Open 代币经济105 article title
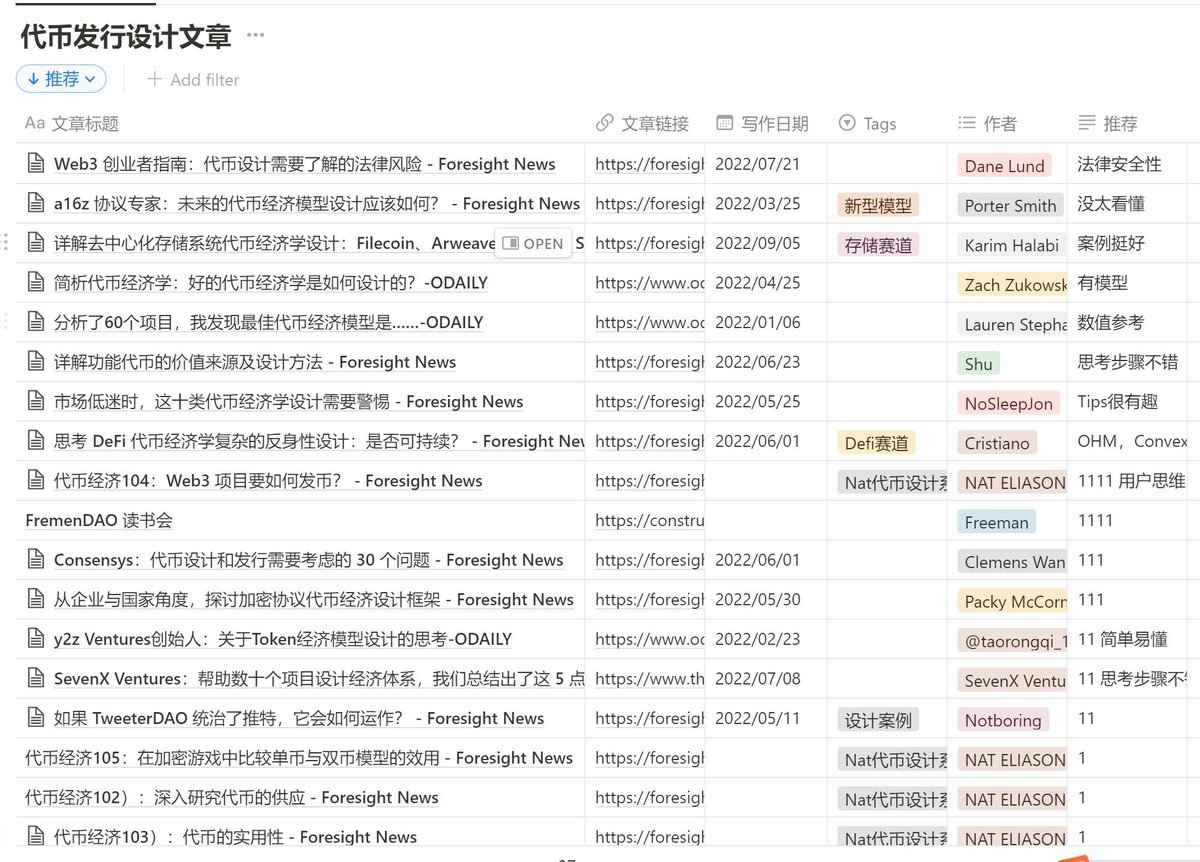Viewport: 1200px width, 862px height. coord(299,758)
